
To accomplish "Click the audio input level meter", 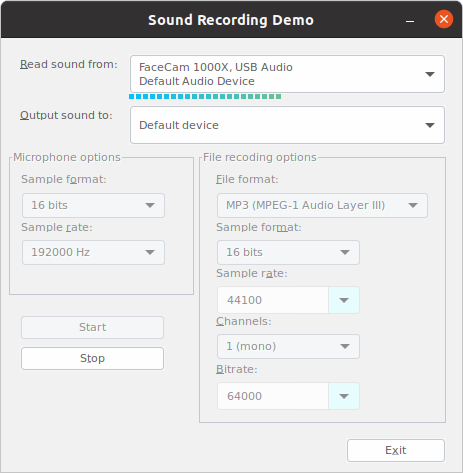I will coord(205,97).
